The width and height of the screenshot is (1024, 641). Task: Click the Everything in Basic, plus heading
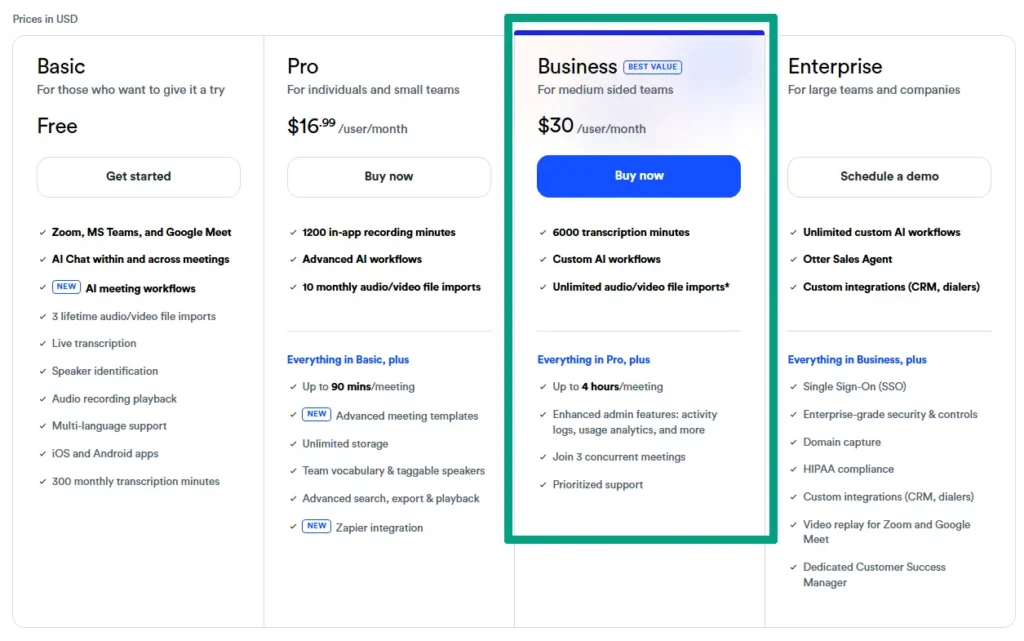point(348,360)
